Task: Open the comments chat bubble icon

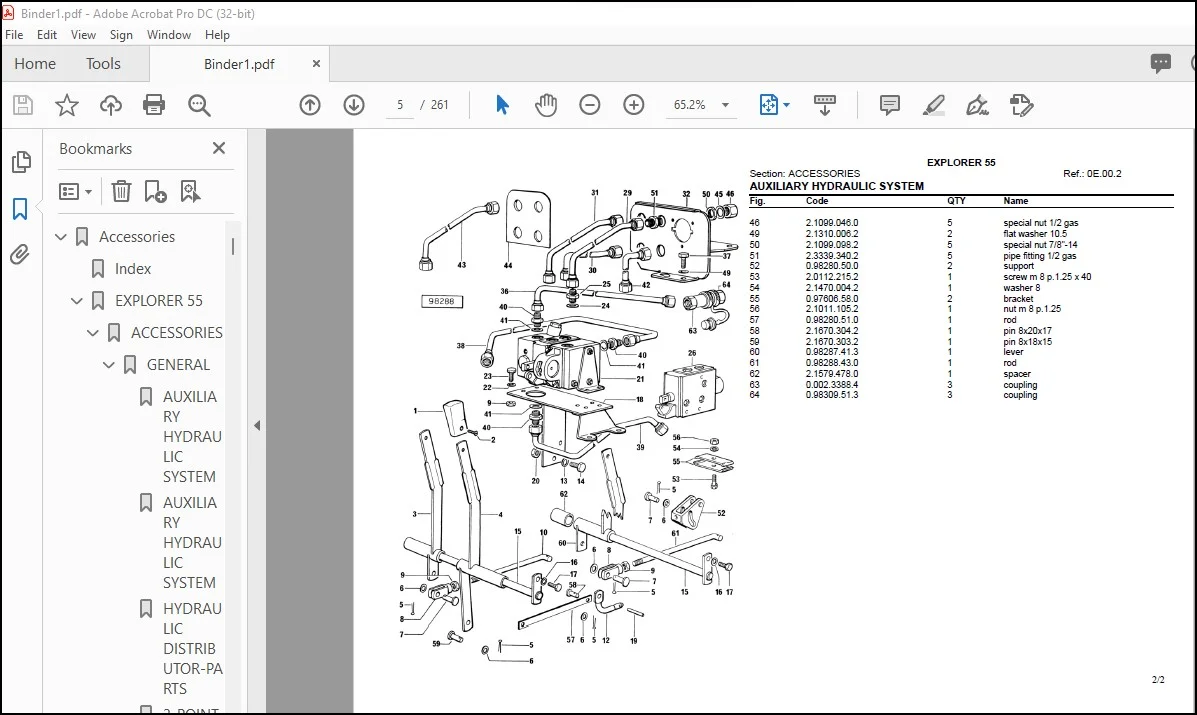Action: pyautogui.click(x=1160, y=63)
